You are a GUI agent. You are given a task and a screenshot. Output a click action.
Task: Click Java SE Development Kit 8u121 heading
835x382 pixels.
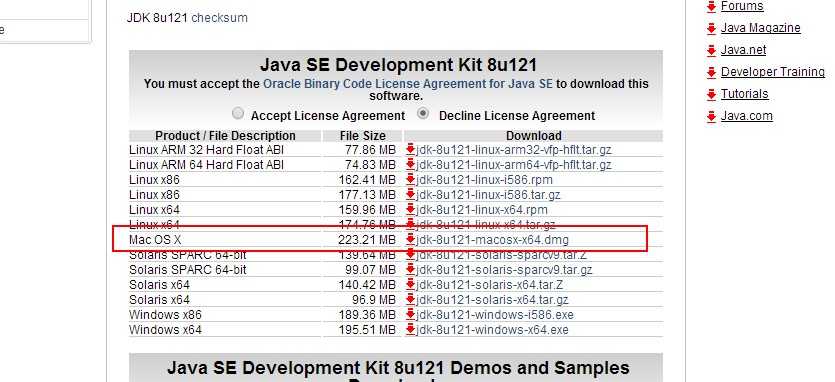point(398,66)
